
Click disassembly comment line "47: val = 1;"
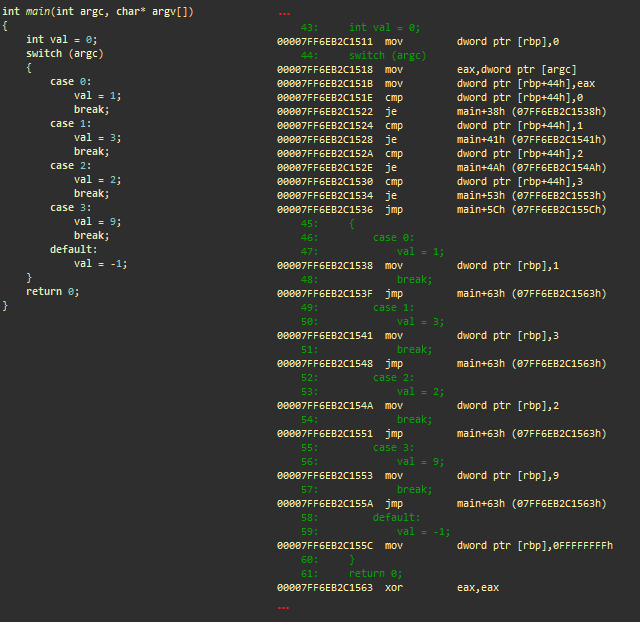point(372,251)
